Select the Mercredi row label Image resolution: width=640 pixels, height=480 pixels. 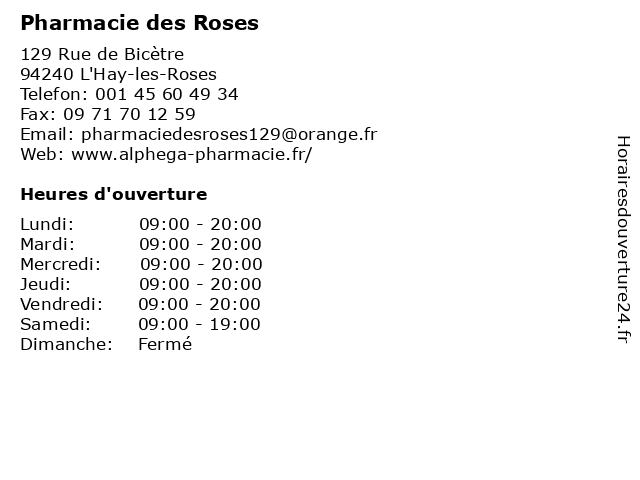tap(60, 264)
